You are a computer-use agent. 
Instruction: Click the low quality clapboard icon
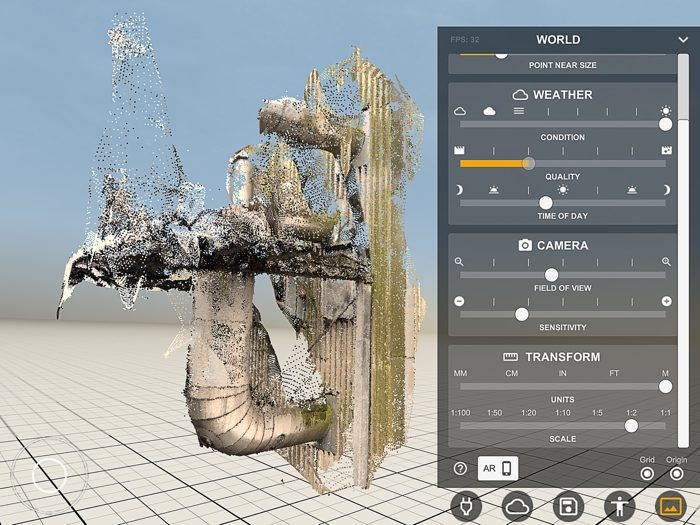tap(459, 150)
